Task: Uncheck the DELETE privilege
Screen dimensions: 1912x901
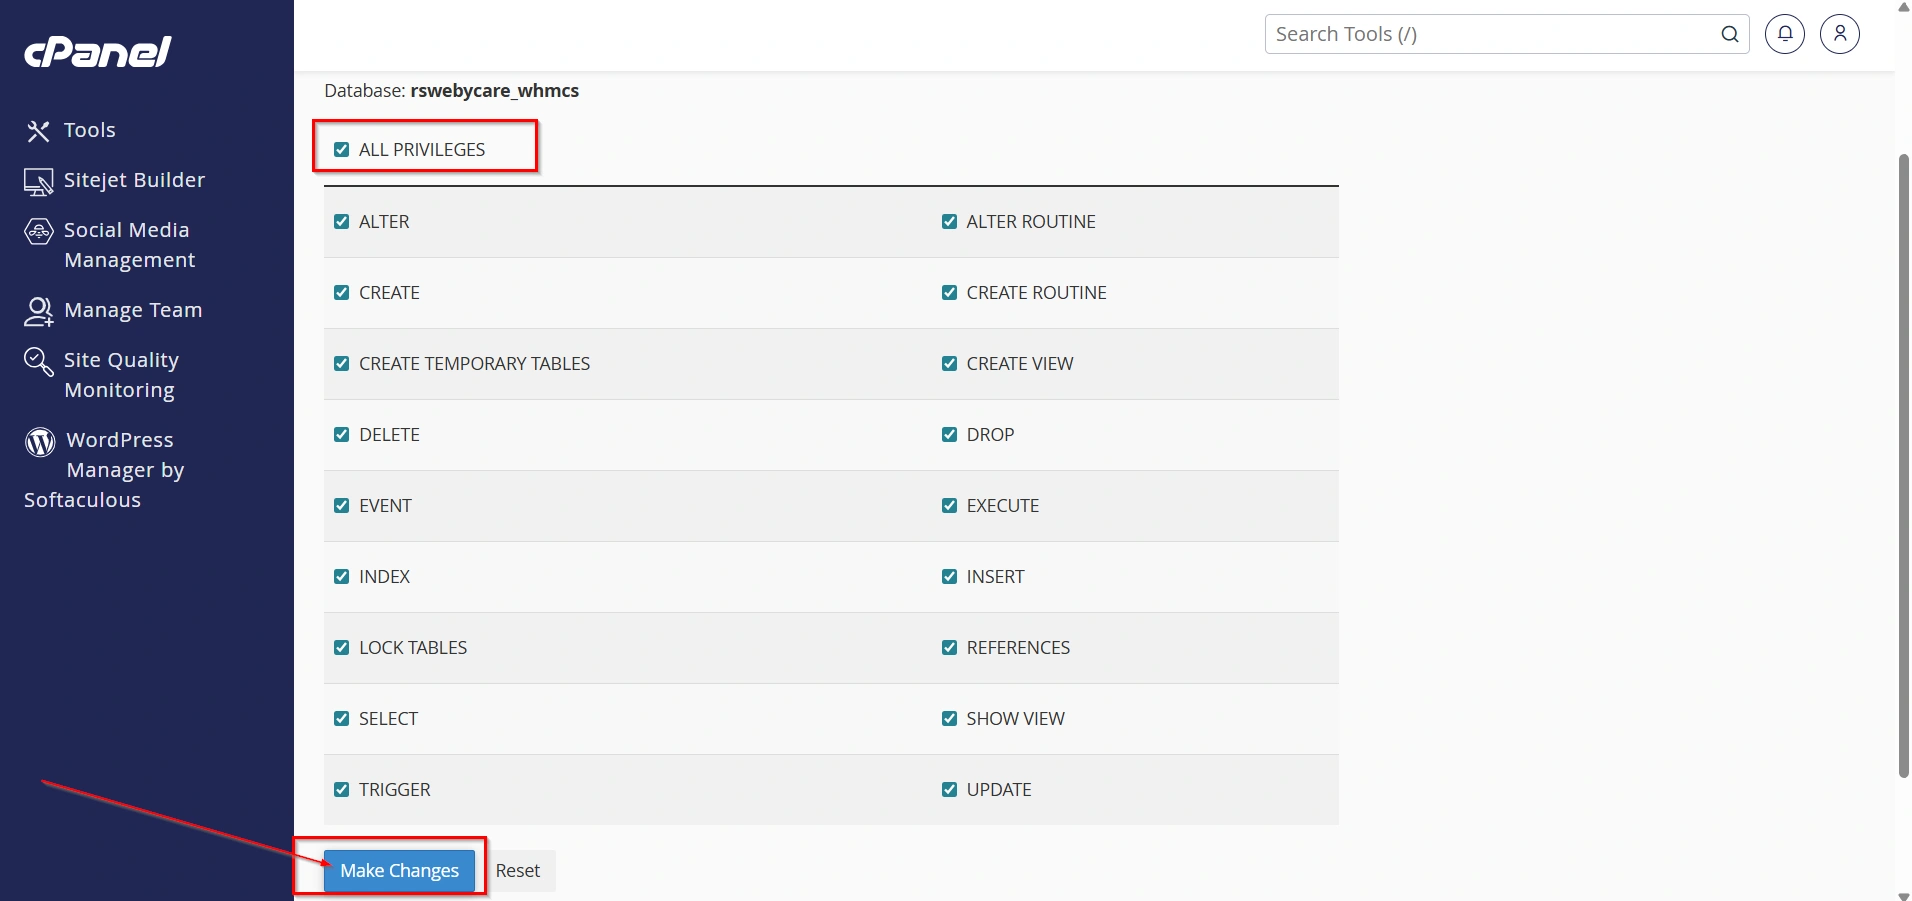Action: click(x=341, y=435)
